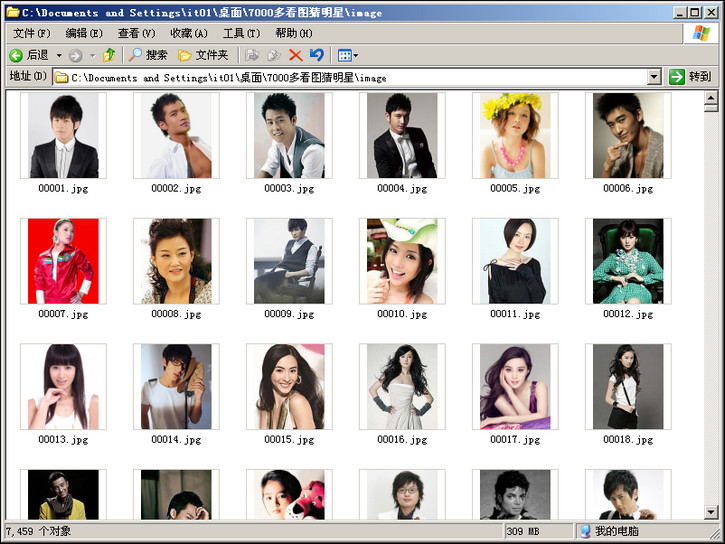Click the 309 MB status entry
The width and height of the screenshot is (725, 544).
tap(523, 532)
